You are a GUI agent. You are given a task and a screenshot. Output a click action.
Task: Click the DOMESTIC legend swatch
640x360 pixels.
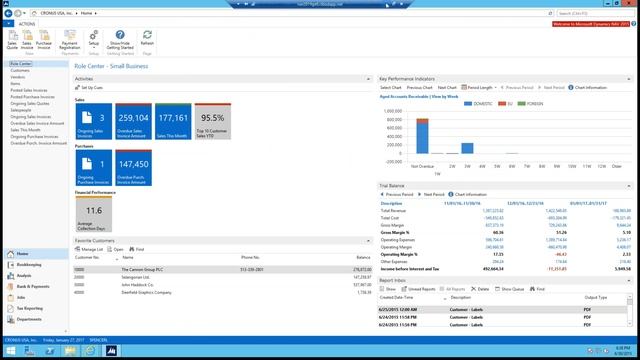(468, 104)
